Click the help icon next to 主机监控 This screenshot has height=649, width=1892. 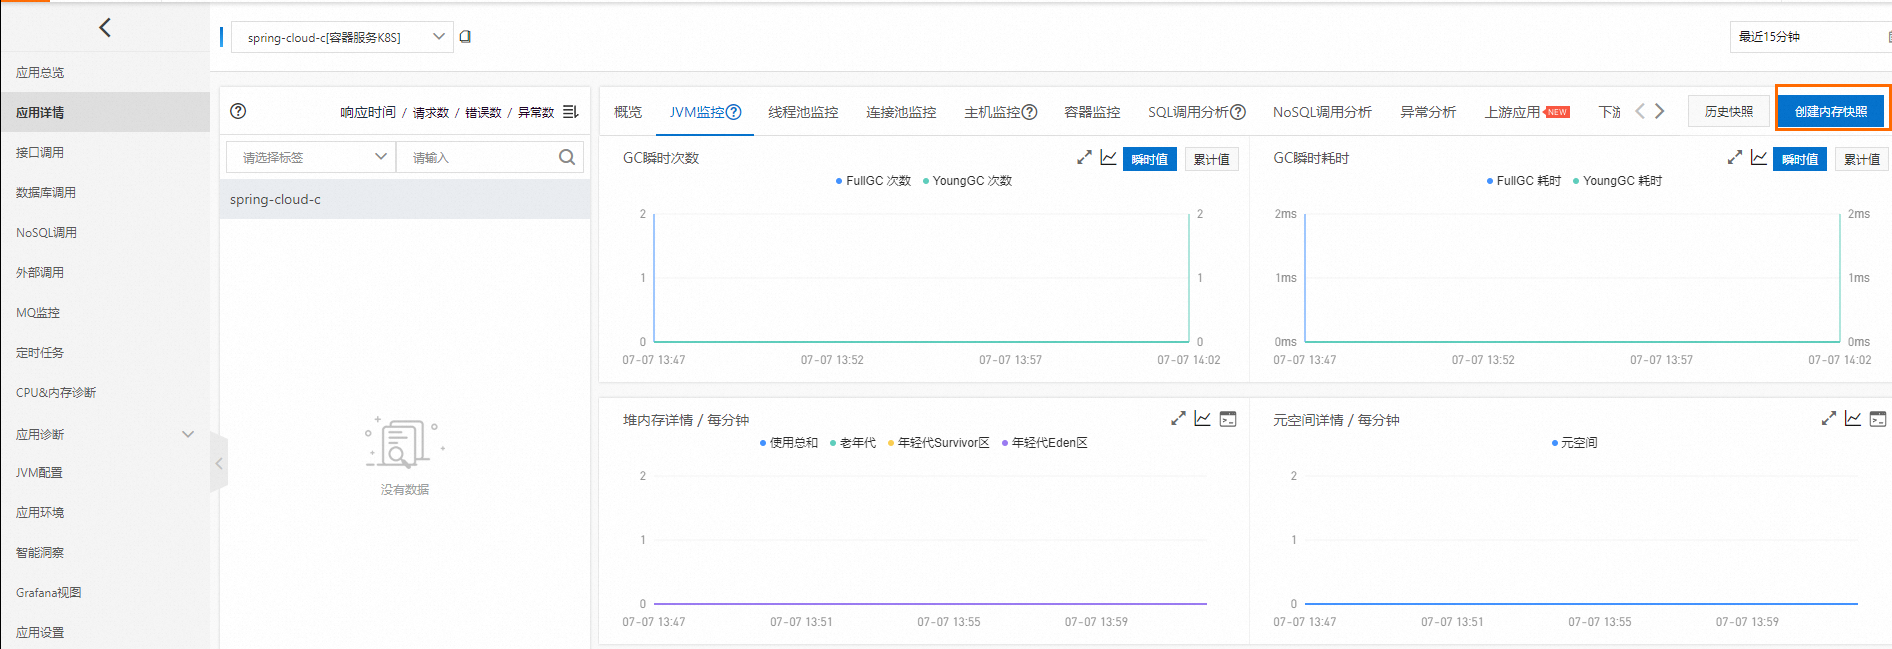click(x=1029, y=112)
